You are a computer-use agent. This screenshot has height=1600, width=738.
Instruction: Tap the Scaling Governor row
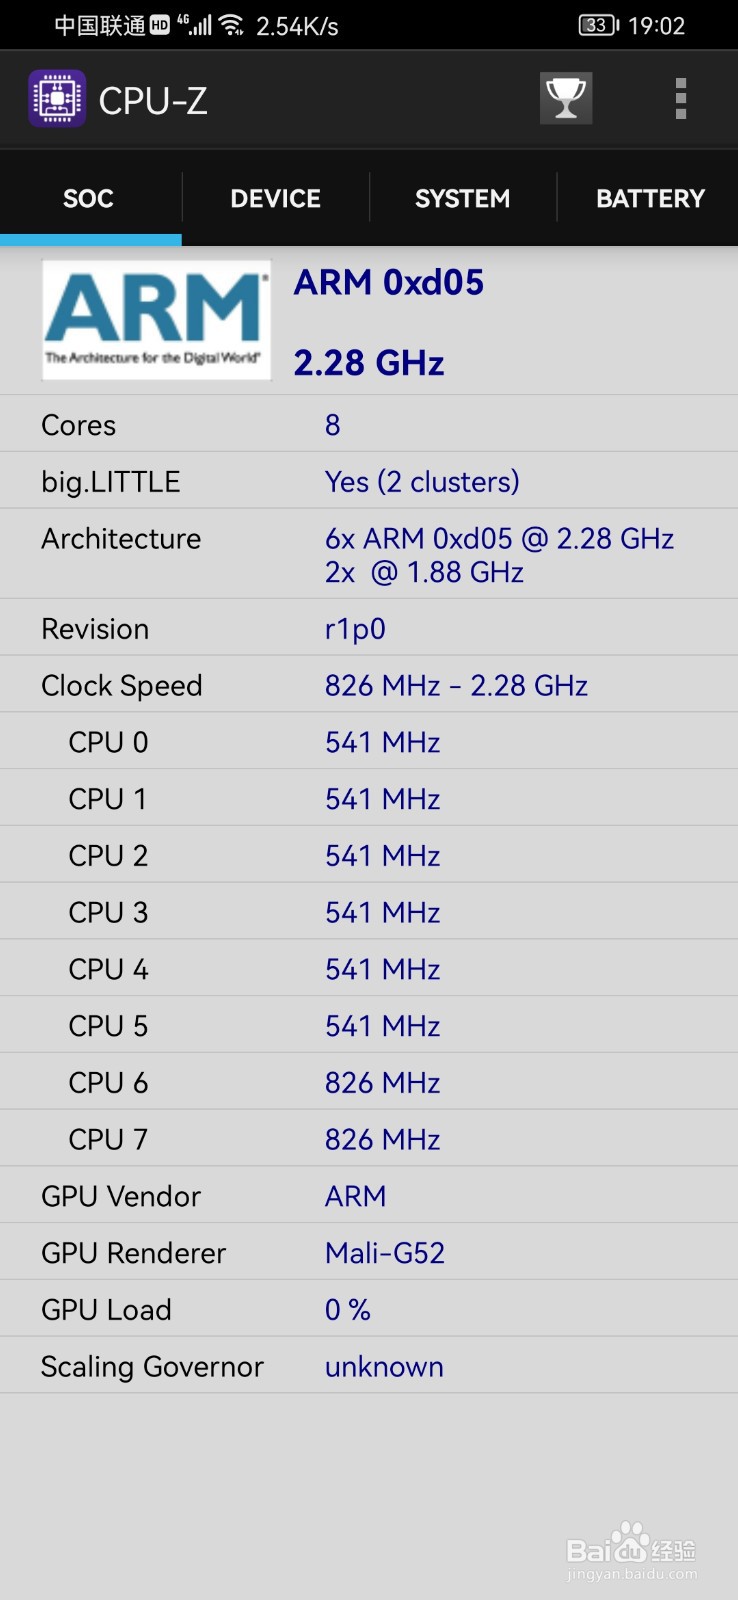coord(369,1367)
